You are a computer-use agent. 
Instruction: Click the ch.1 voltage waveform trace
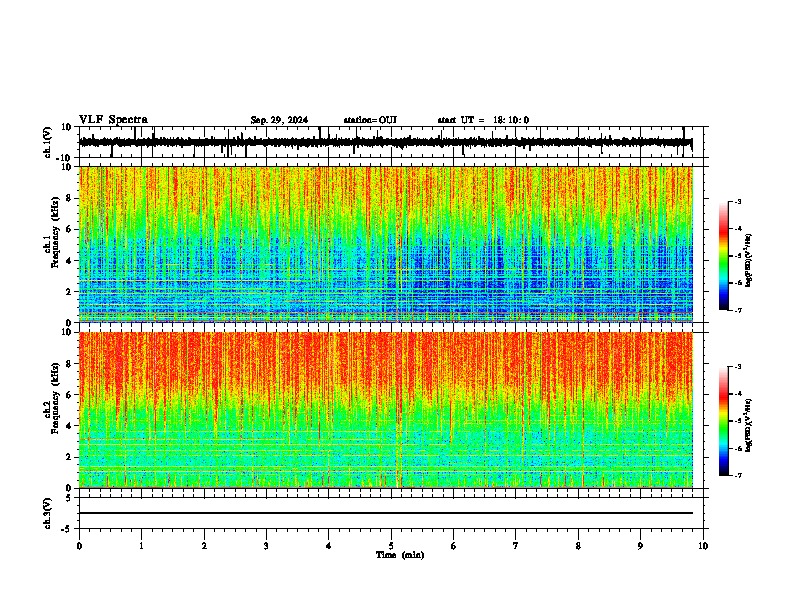[385, 142]
